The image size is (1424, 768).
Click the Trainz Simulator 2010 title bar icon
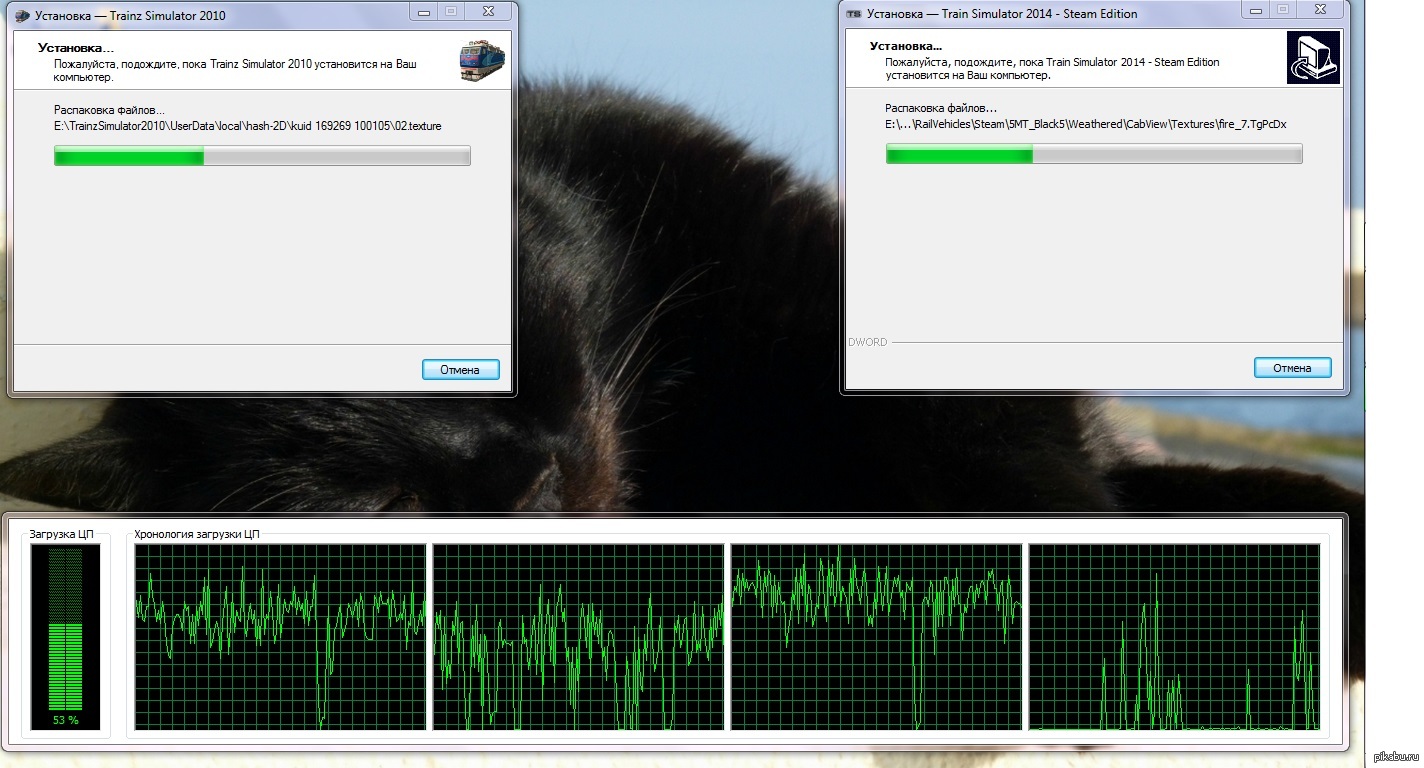pos(22,15)
